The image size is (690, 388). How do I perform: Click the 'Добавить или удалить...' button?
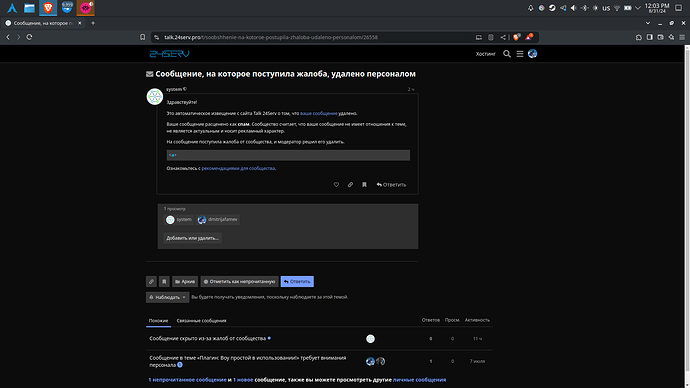(x=192, y=238)
